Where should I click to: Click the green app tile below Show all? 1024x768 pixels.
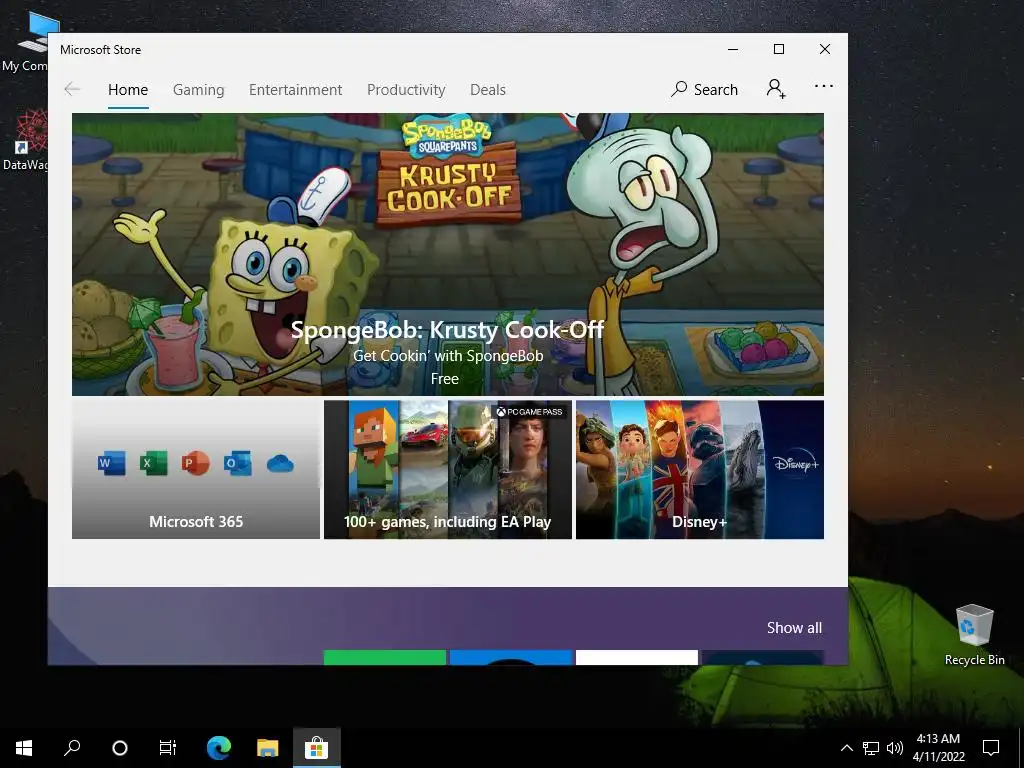[385, 657]
